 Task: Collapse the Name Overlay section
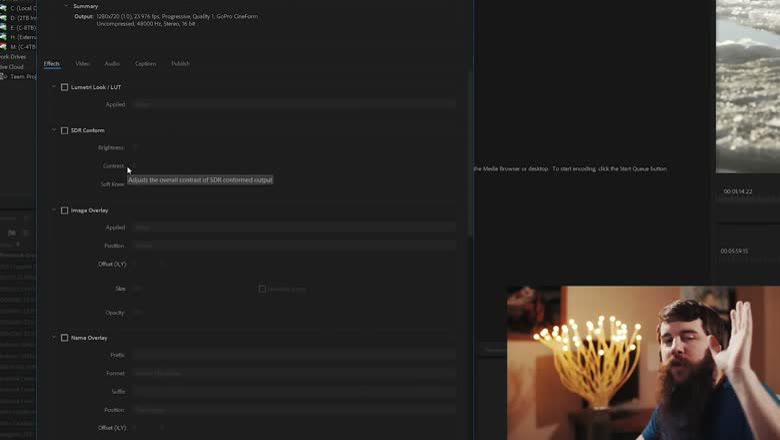[54, 337]
